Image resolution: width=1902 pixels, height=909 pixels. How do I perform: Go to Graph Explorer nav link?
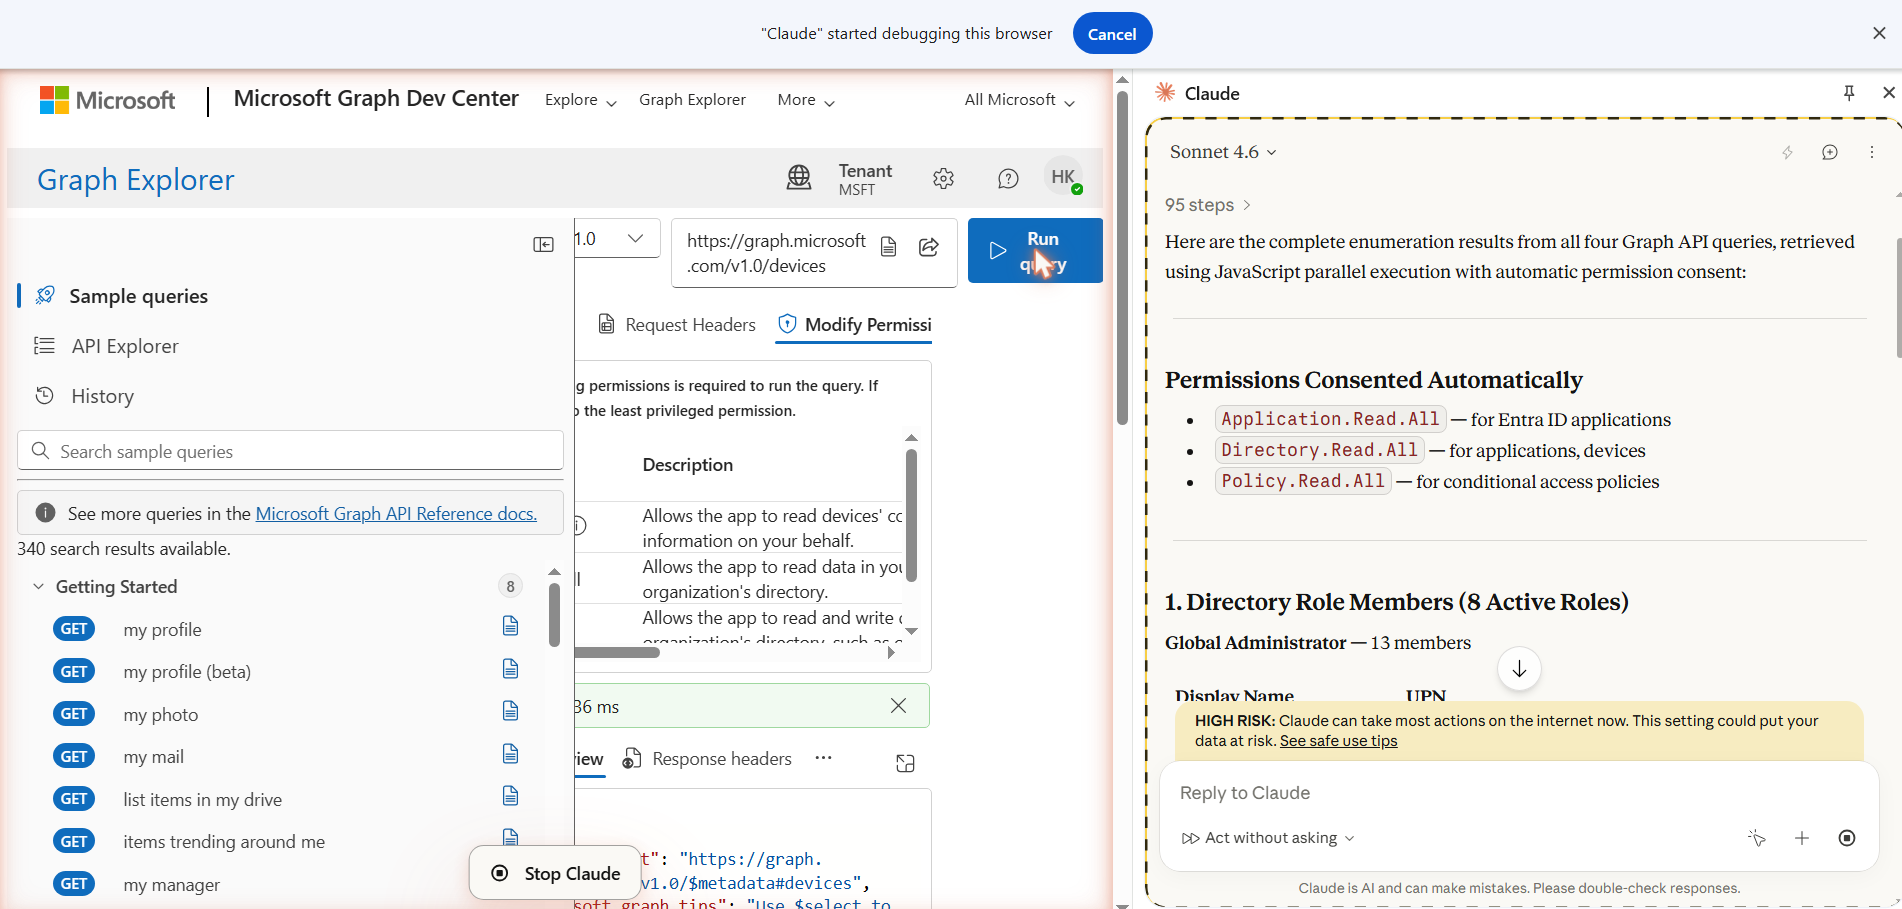(x=692, y=100)
